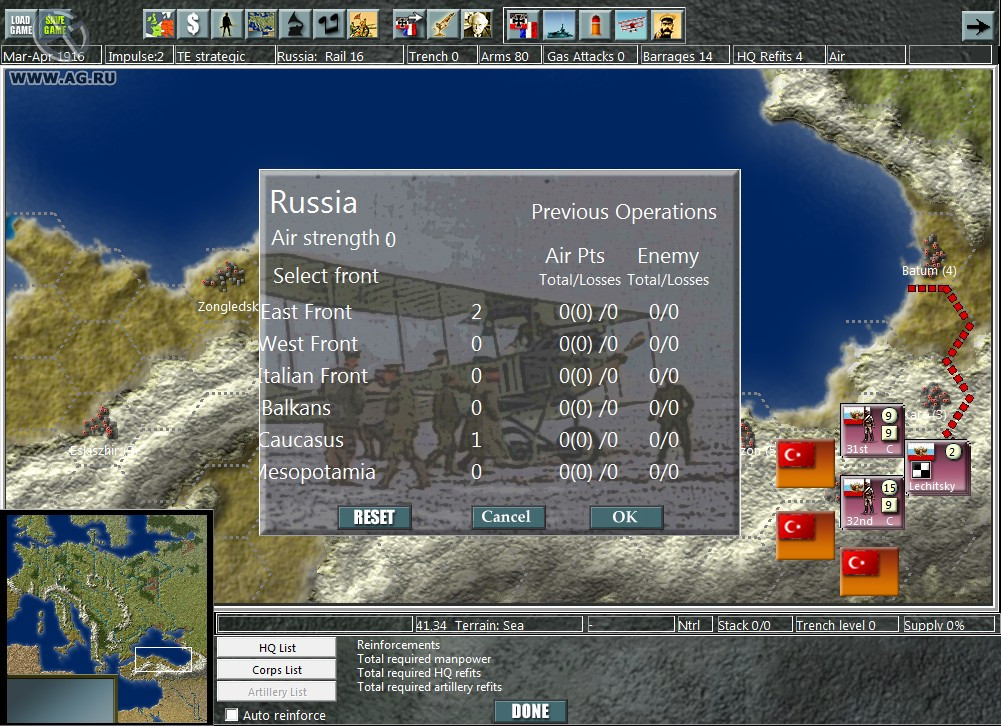The width and height of the screenshot is (1001, 726).
Task: Select Italian Front in the front list
Action: (x=314, y=375)
